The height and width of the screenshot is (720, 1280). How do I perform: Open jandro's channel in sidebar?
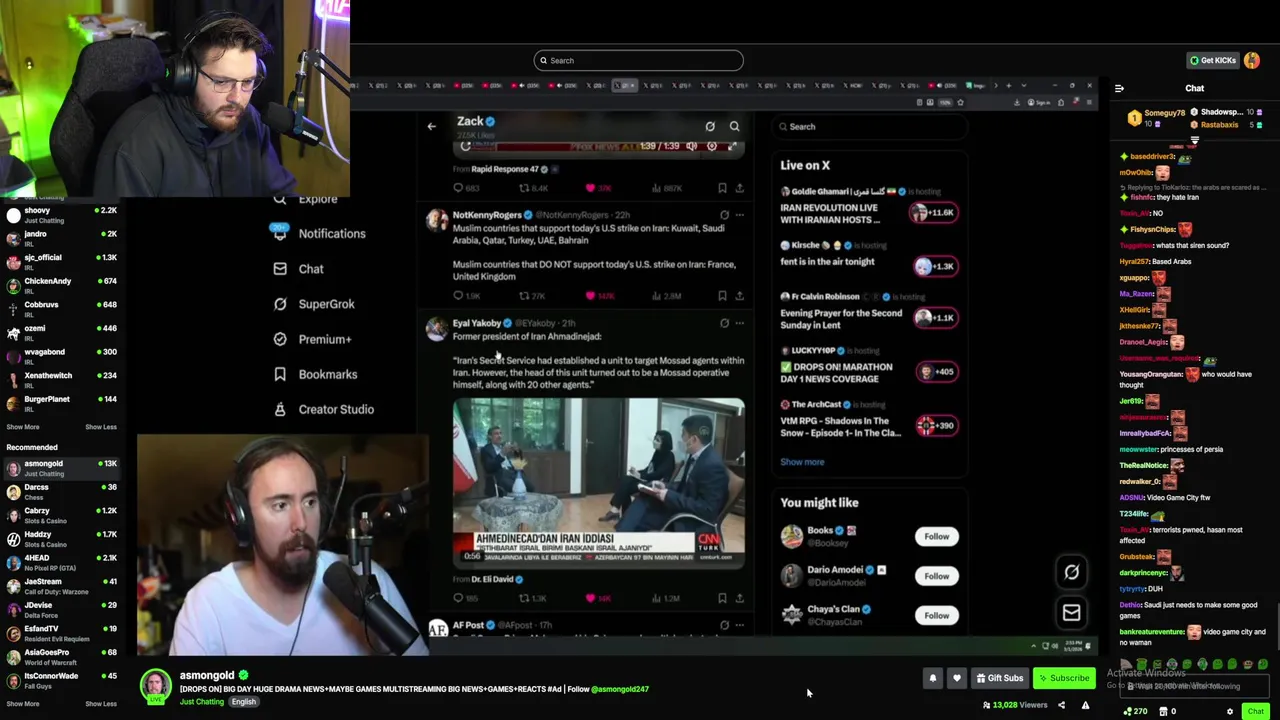pyautogui.click(x=60, y=238)
